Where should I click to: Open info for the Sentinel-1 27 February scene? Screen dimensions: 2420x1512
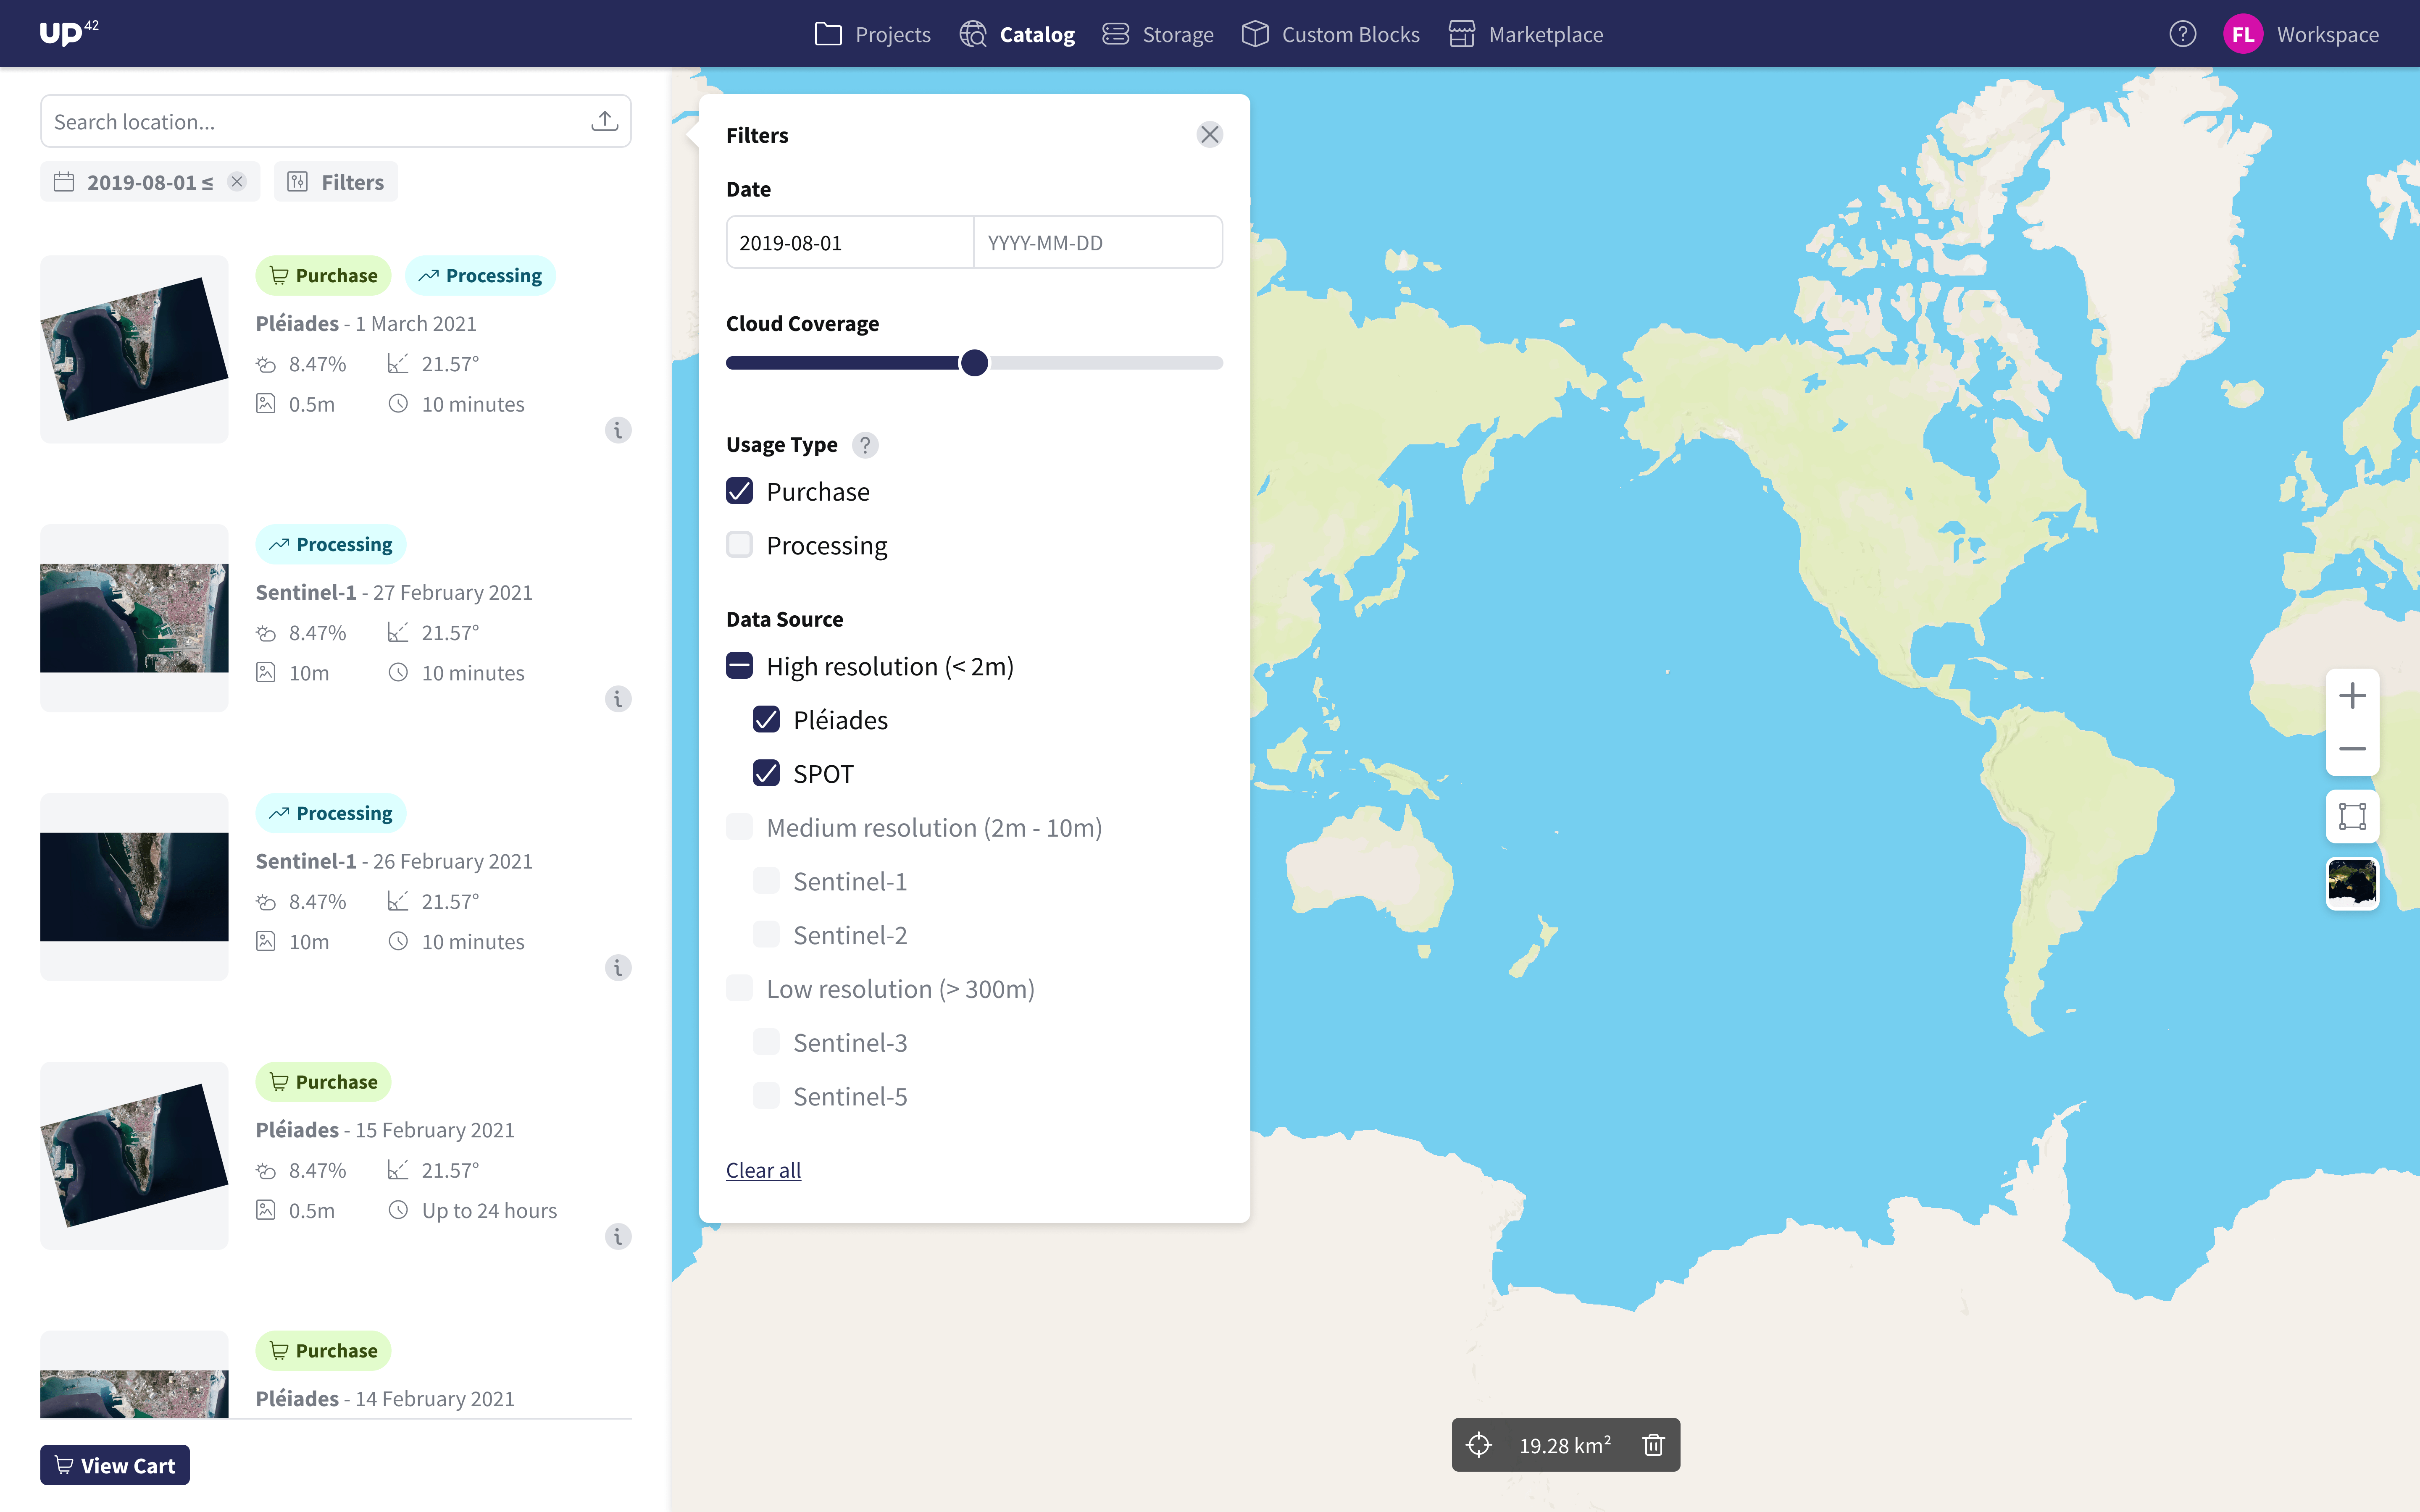click(617, 699)
